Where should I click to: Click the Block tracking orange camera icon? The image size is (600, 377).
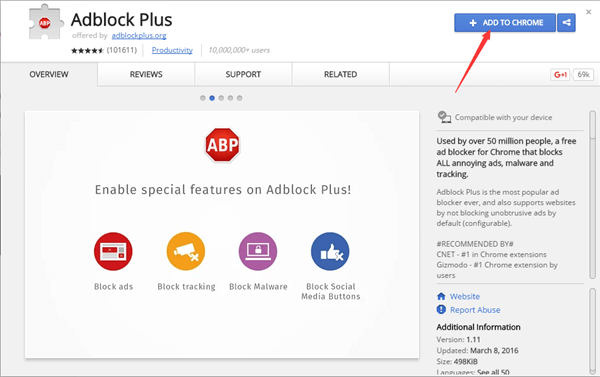click(186, 251)
